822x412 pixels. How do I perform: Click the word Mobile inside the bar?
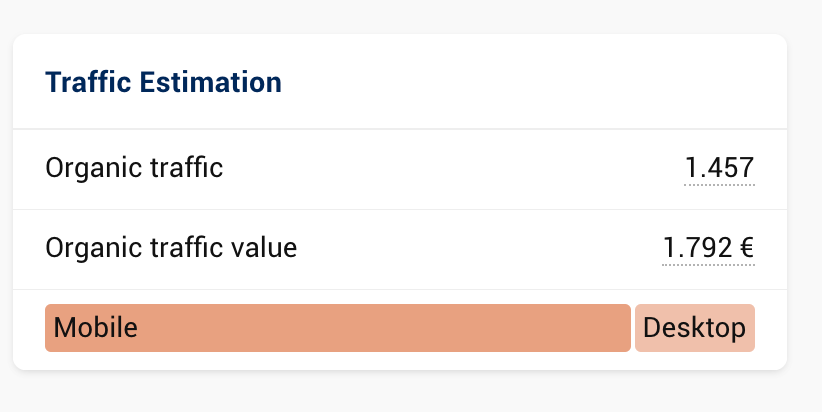pyautogui.click(x=95, y=328)
